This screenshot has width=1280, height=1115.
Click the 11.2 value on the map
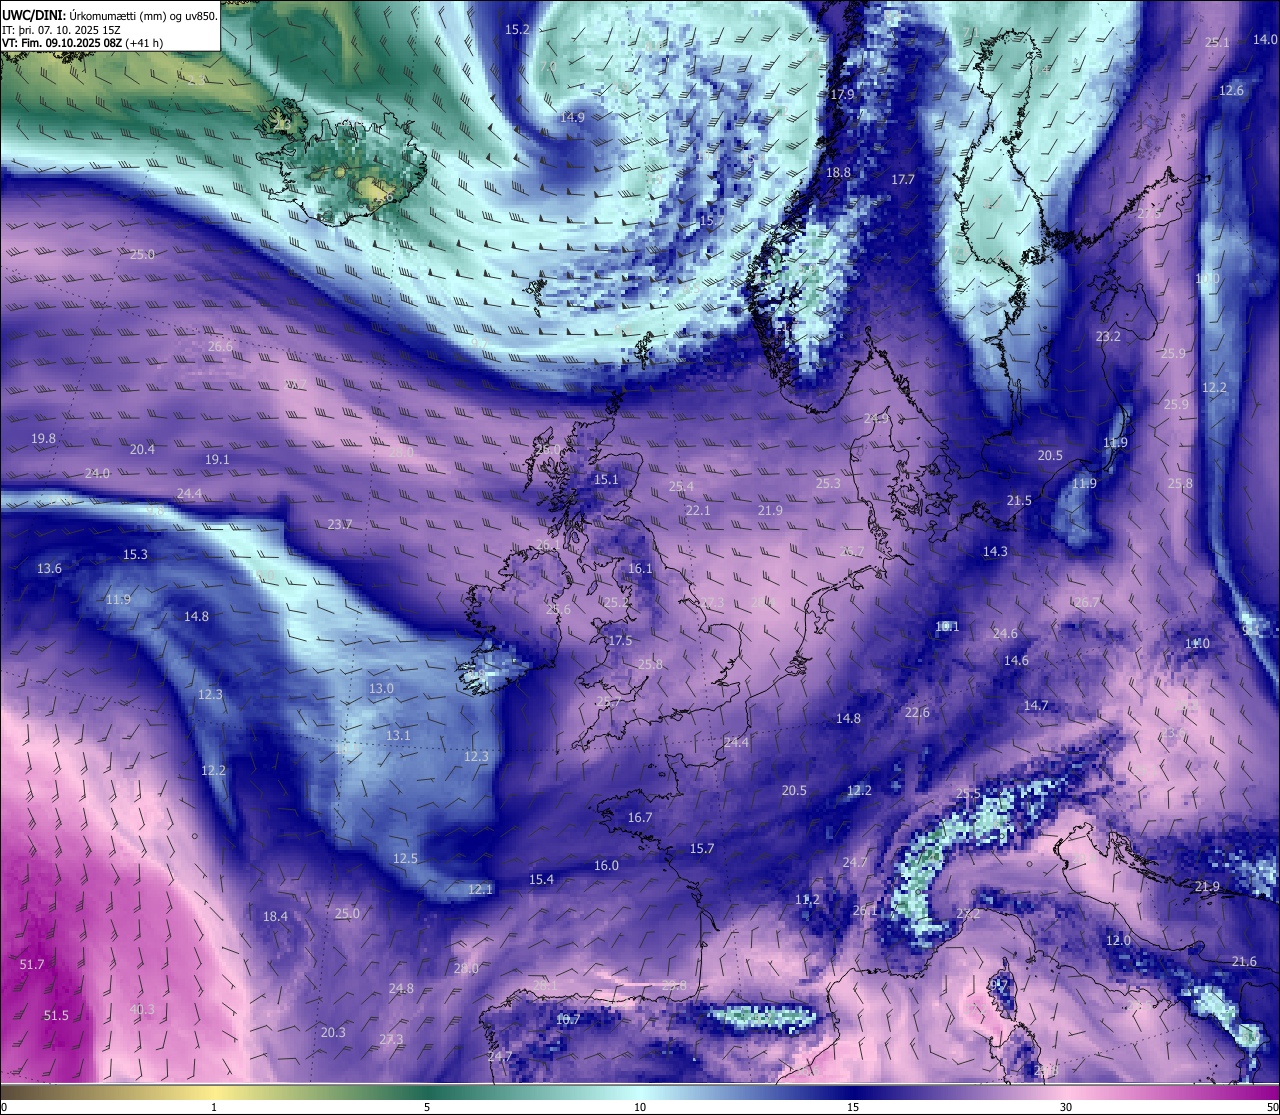(x=808, y=899)
